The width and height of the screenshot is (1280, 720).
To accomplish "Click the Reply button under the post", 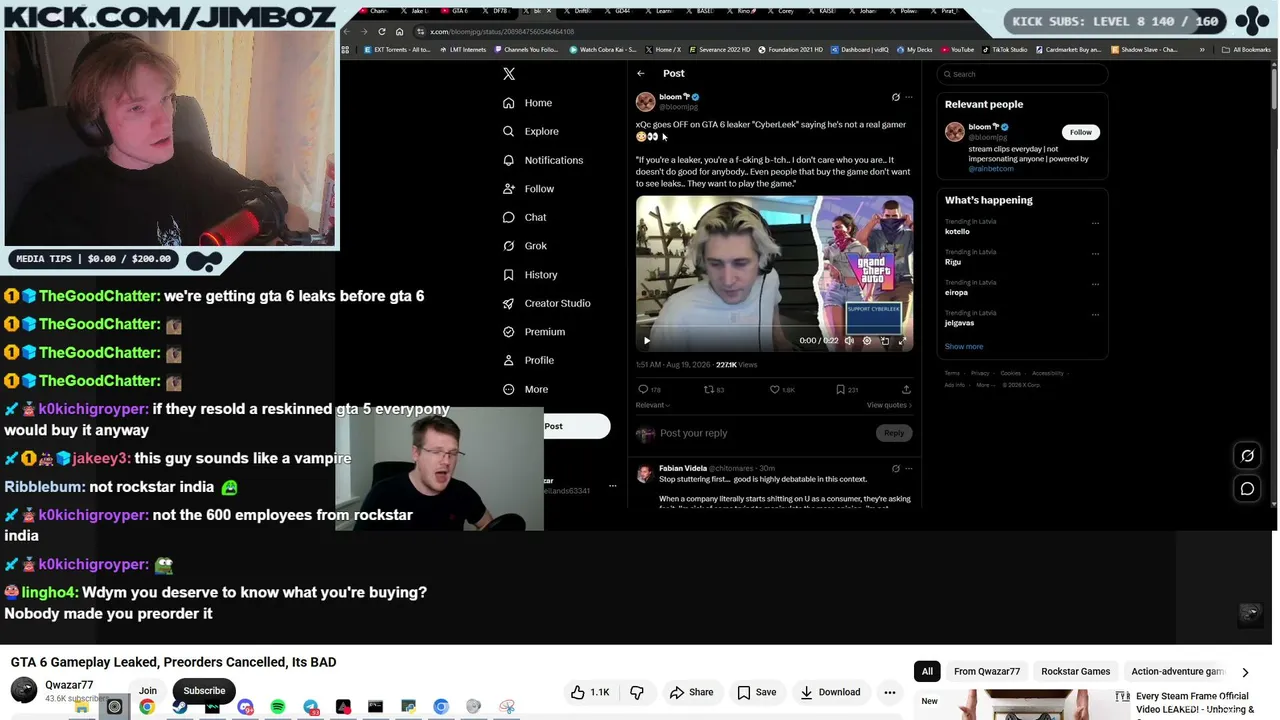I will [894, 433].
